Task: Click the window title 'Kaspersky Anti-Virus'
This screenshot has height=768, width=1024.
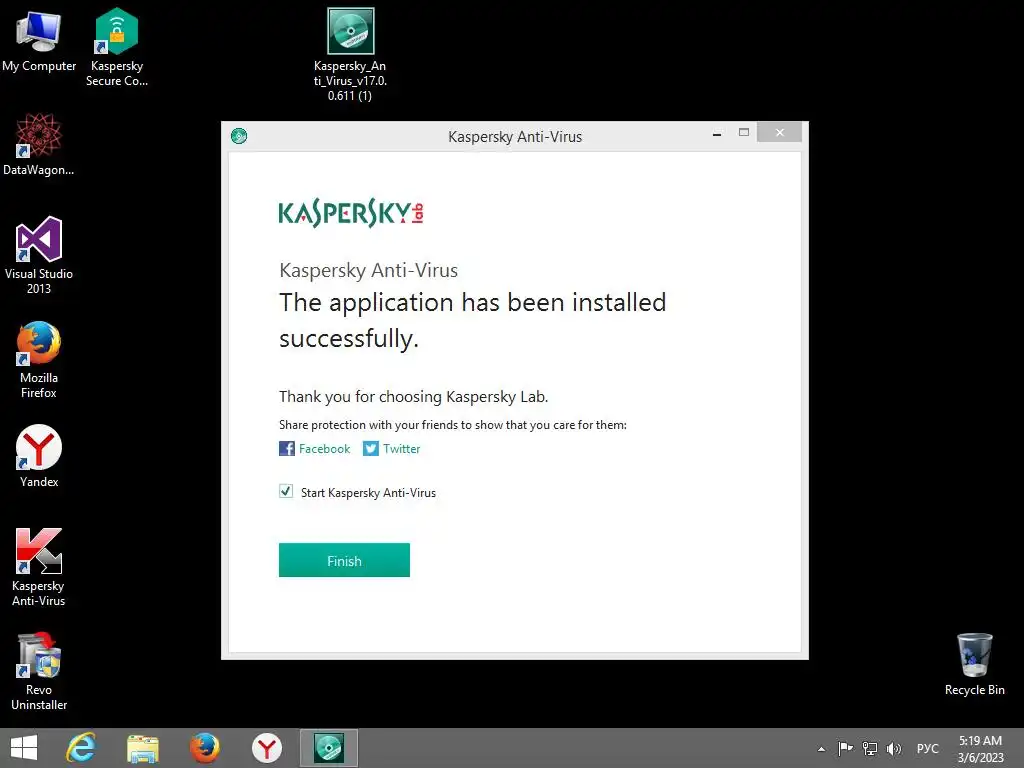Action: click(x=515, y=136)
